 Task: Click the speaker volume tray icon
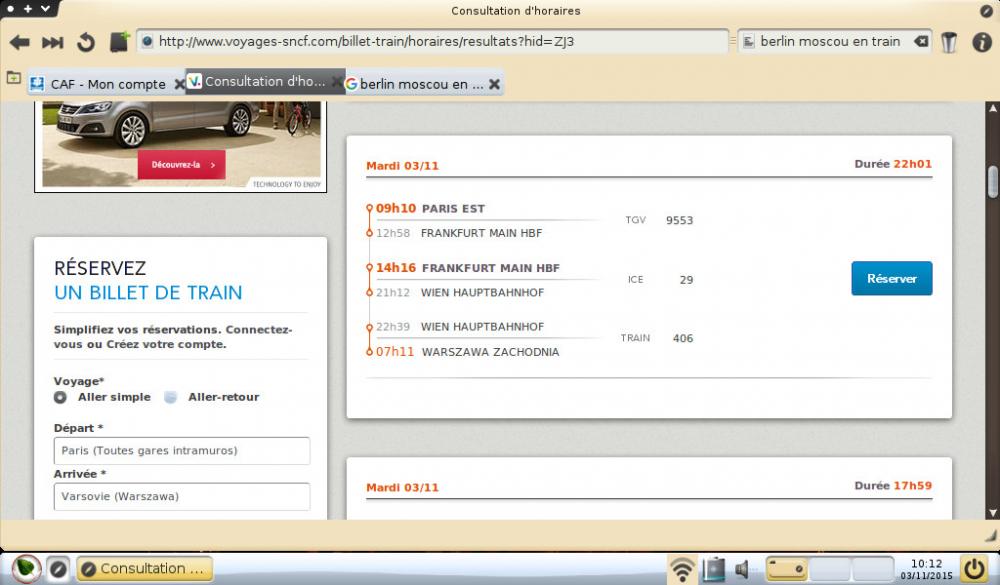click(742, 568)
